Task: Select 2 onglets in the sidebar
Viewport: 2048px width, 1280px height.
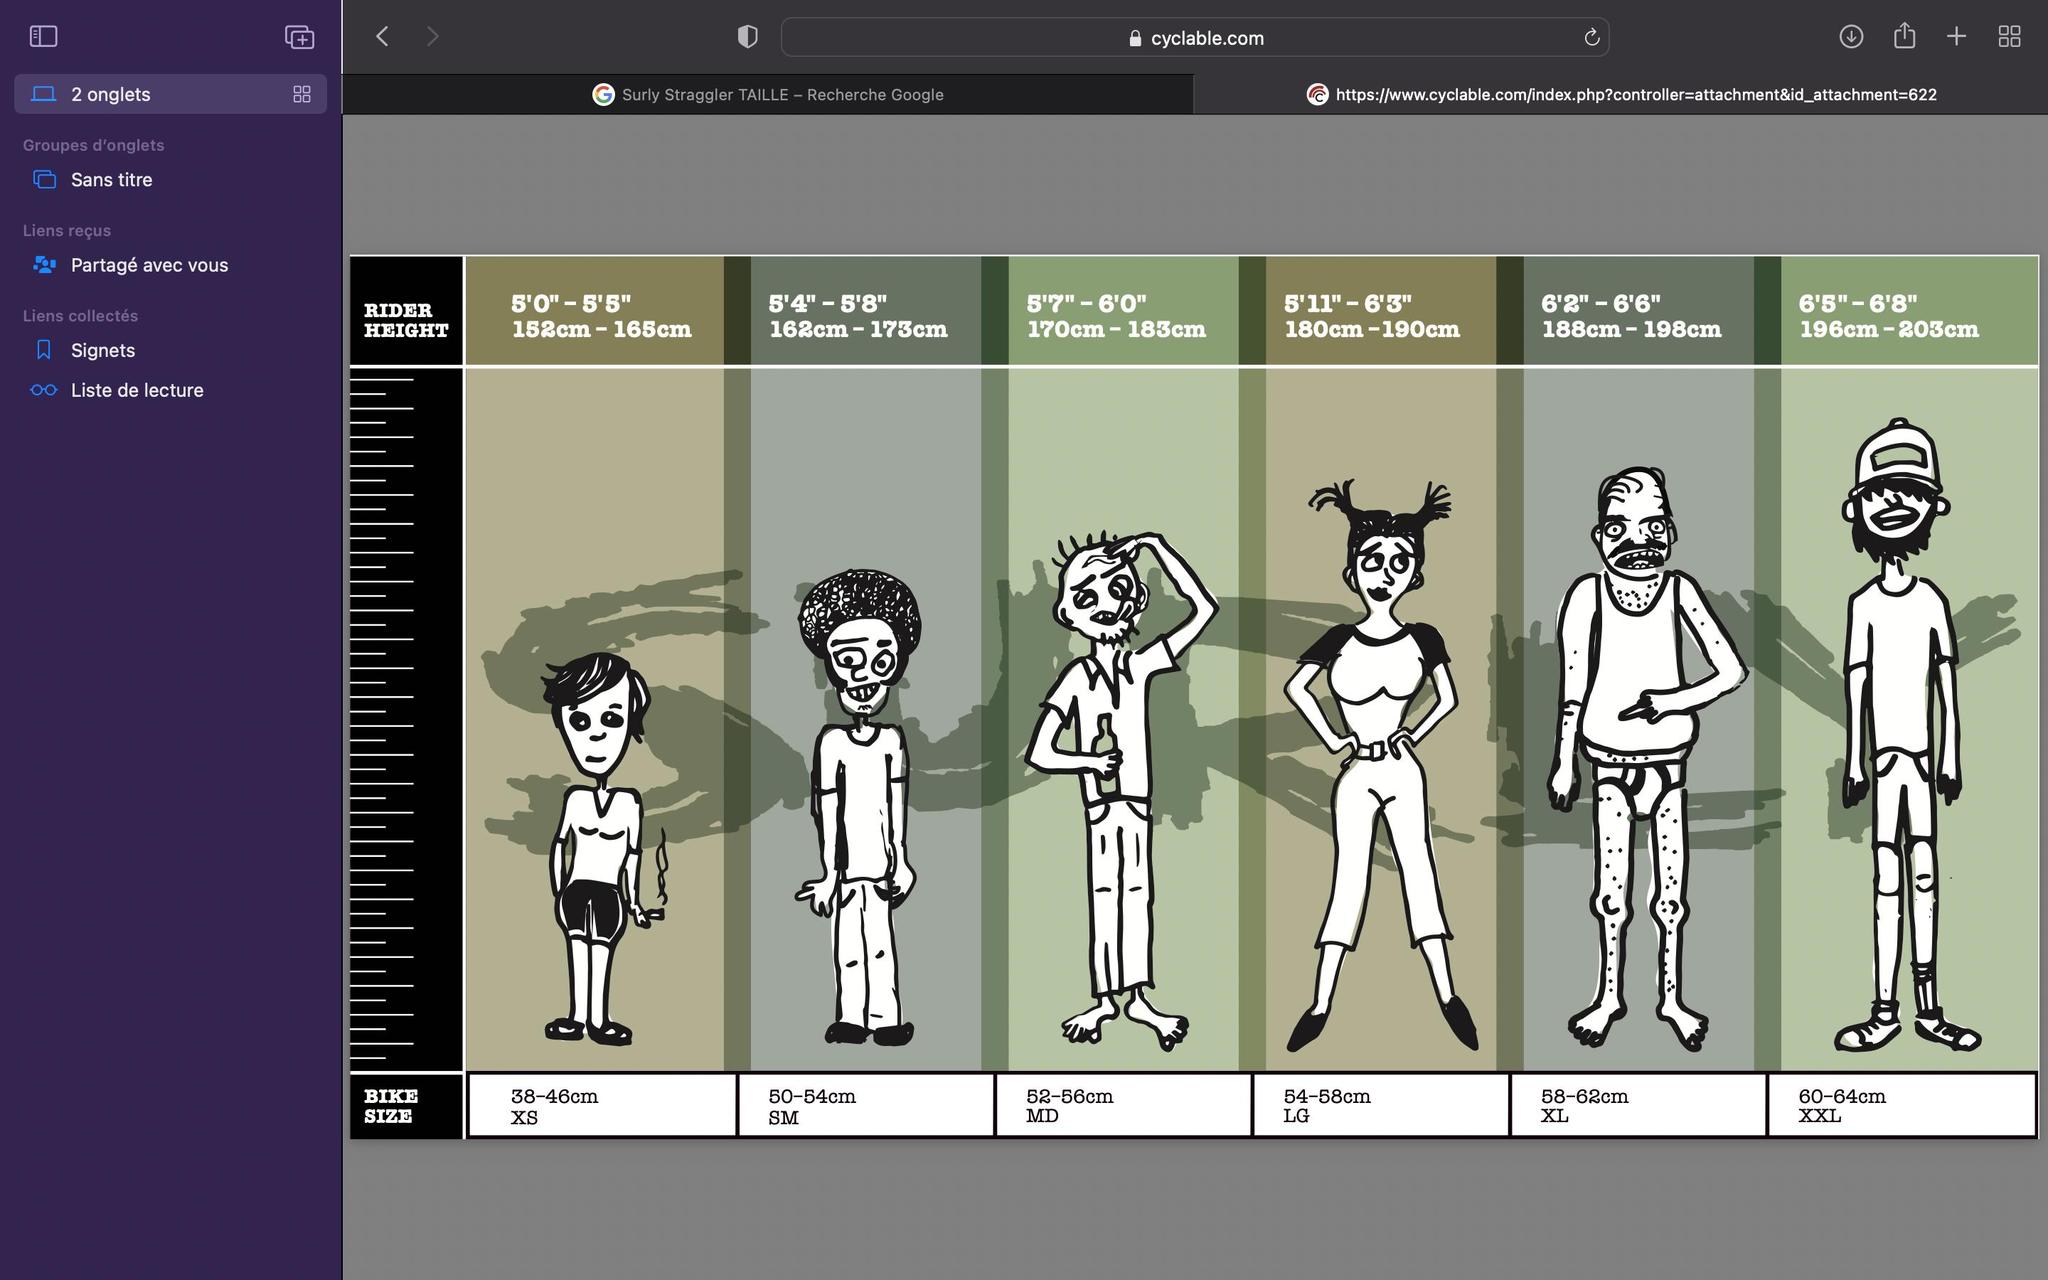Action: coord(170,94)
